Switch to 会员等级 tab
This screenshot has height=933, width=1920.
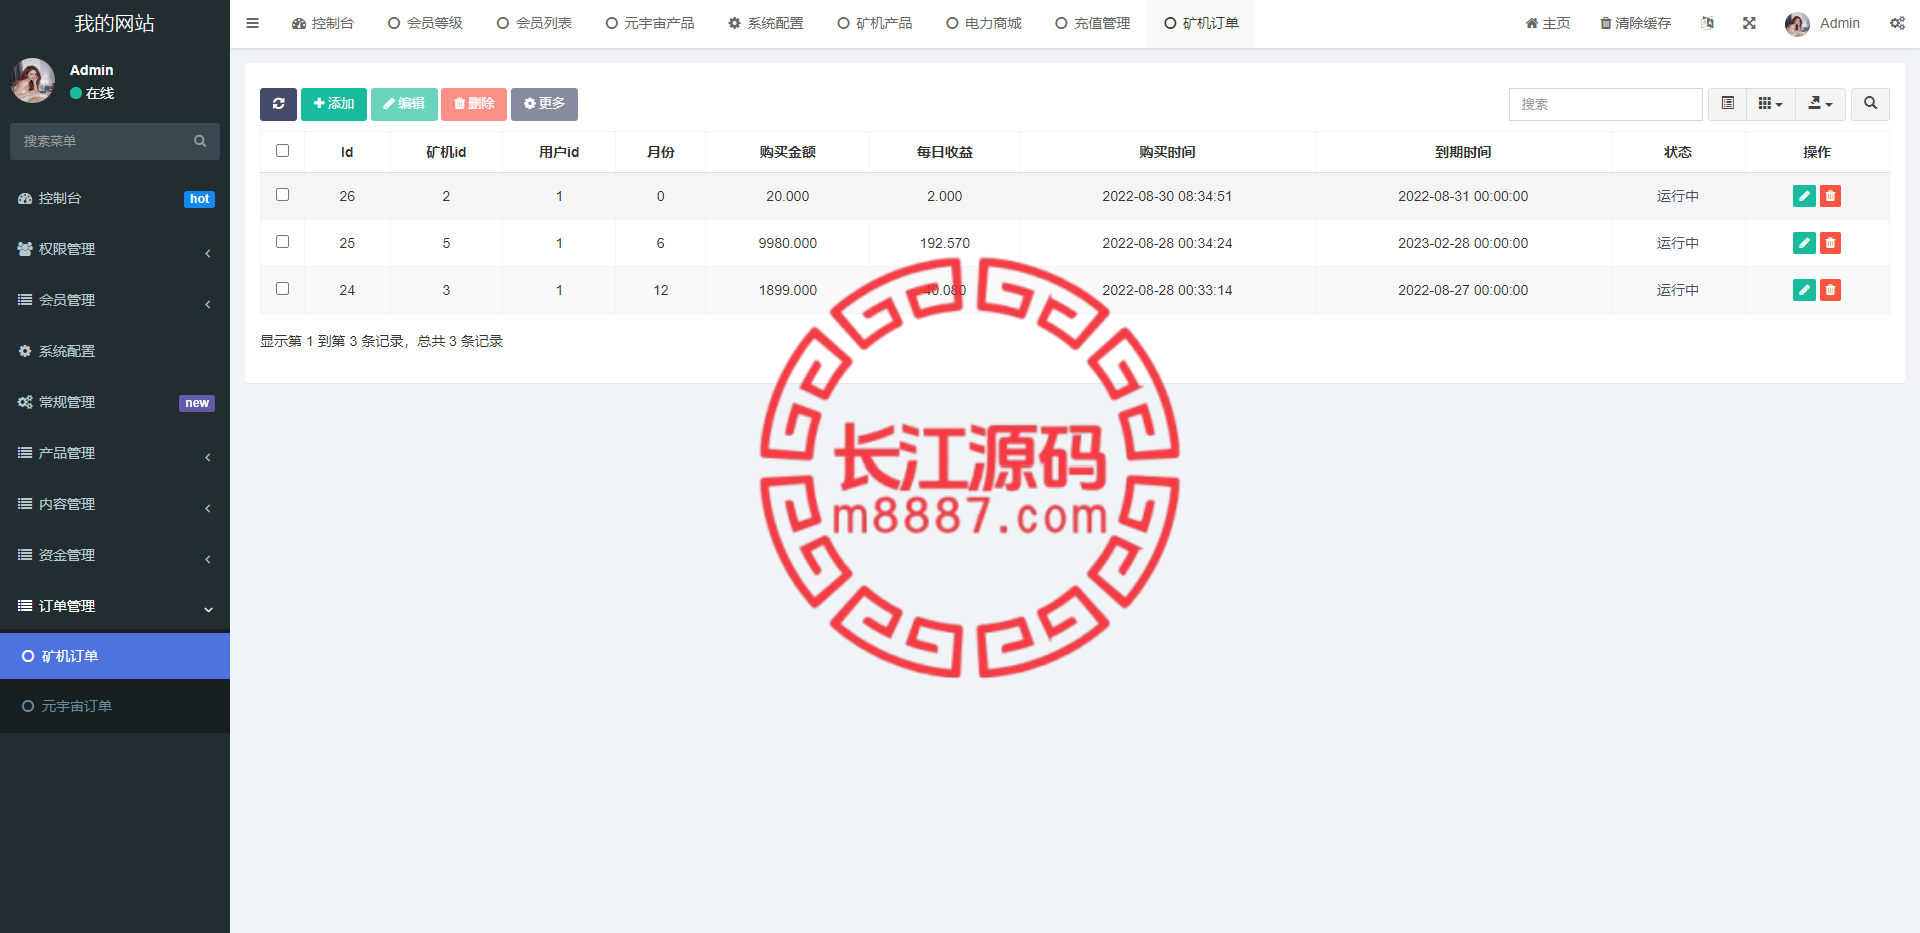click(425, 23)
